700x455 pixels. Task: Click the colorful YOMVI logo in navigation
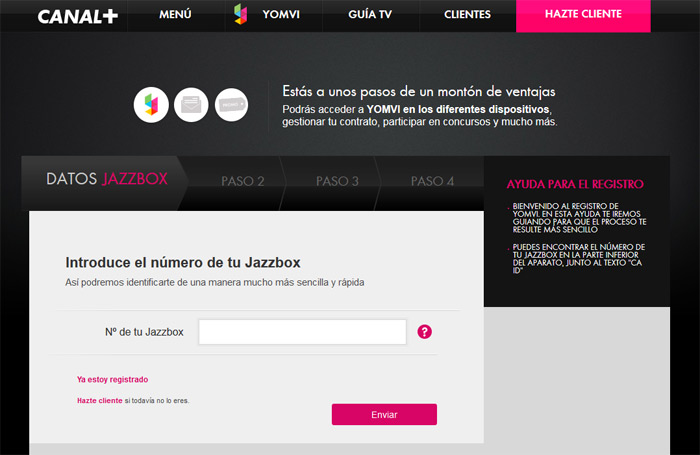241,14
